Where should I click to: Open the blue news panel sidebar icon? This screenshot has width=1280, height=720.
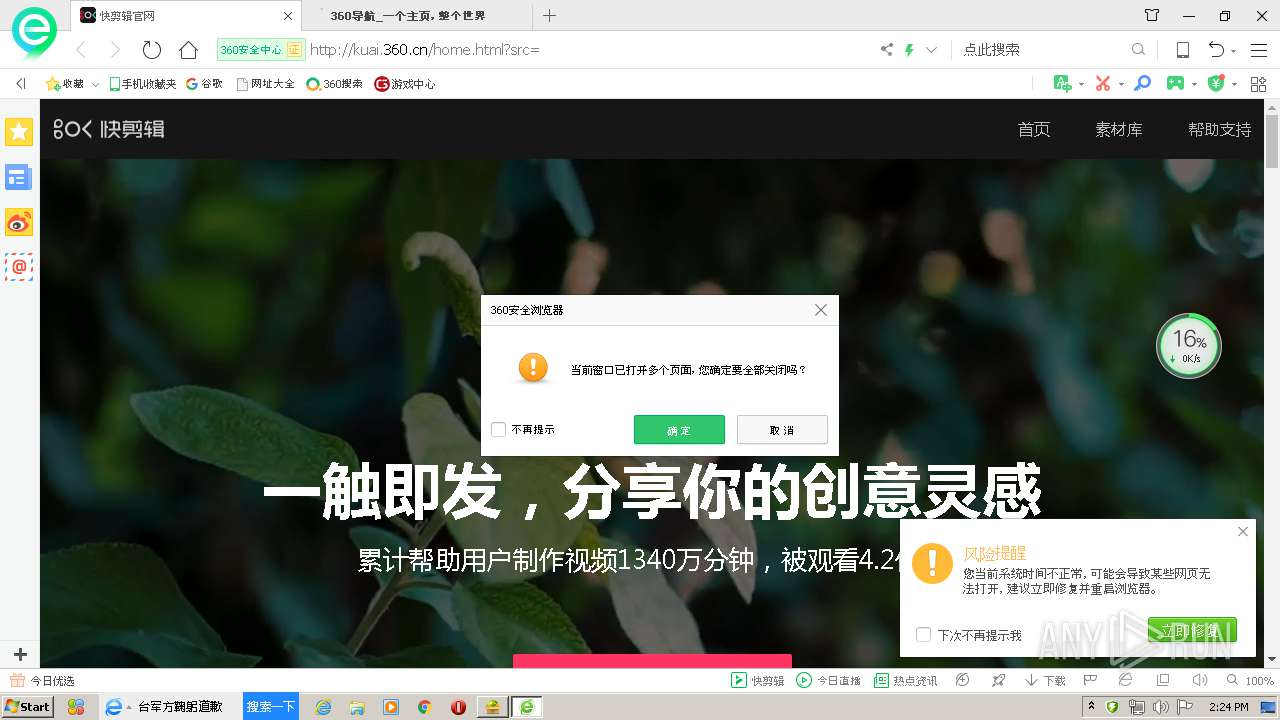click(x=19, y=177)
